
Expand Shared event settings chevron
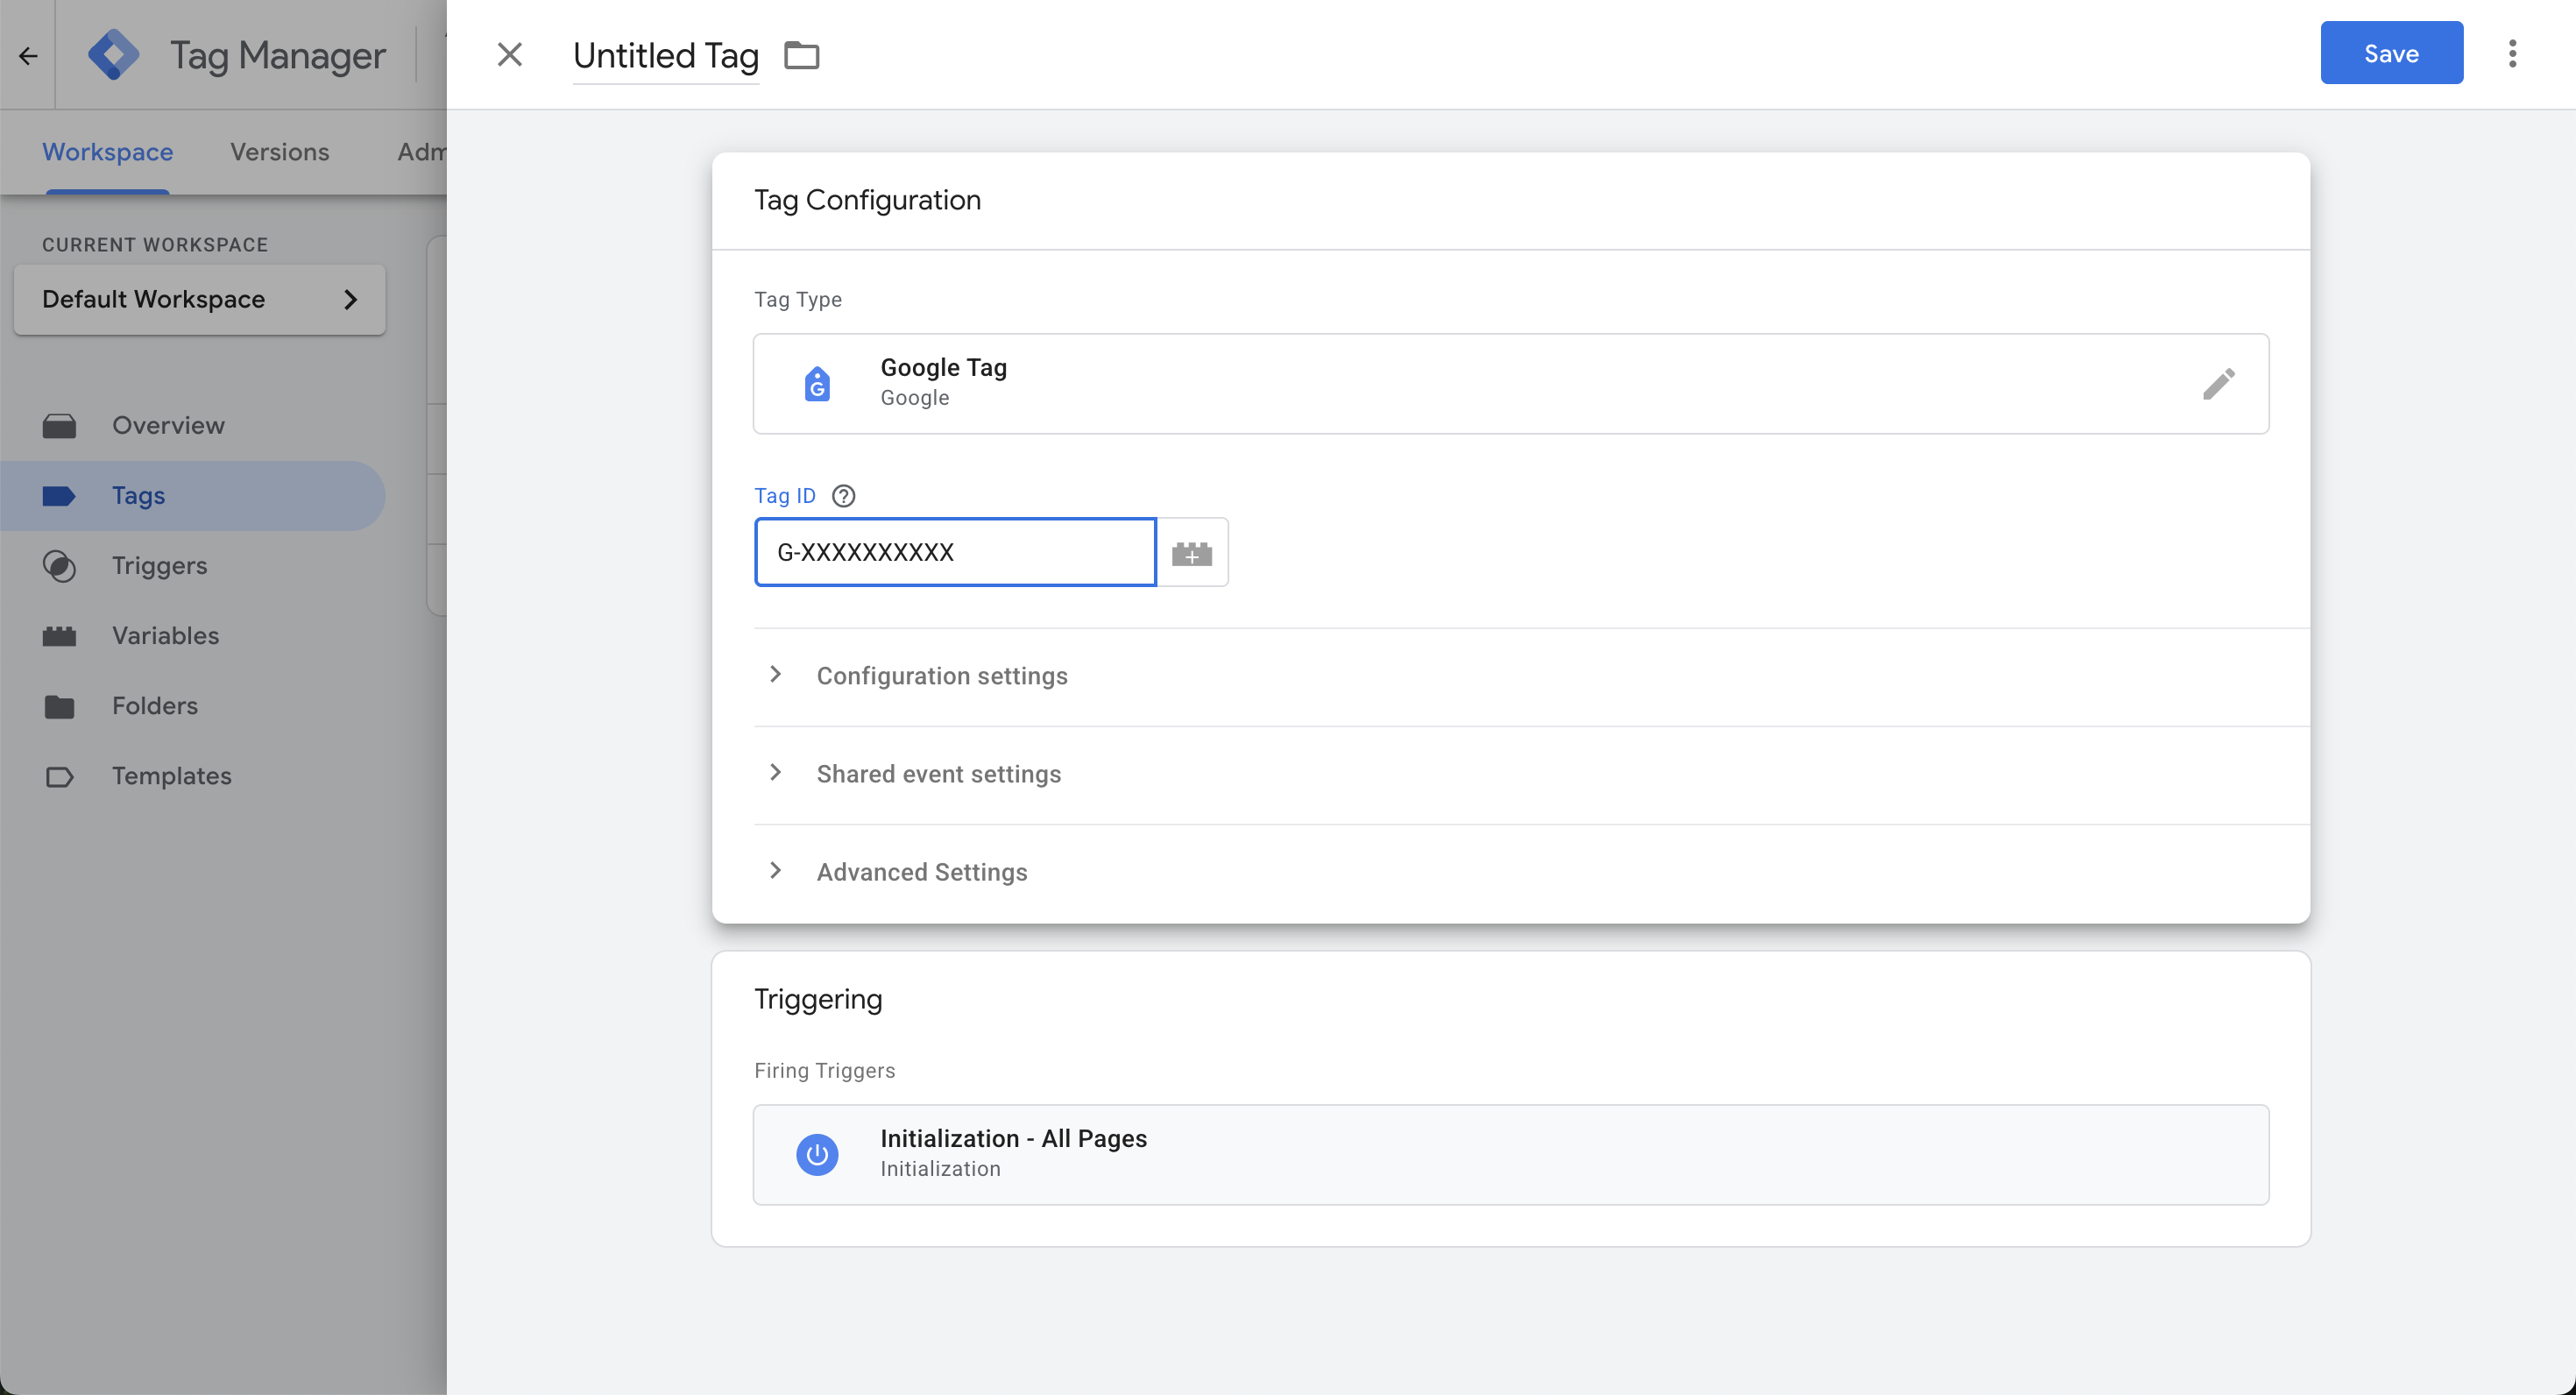tap(775, 773)
